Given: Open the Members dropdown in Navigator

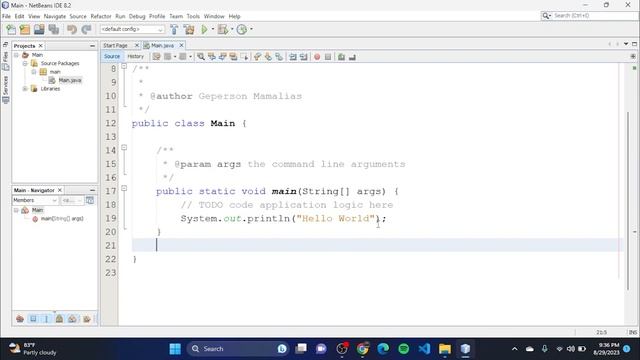Looking at the screenshot, I should coord(35,200).
